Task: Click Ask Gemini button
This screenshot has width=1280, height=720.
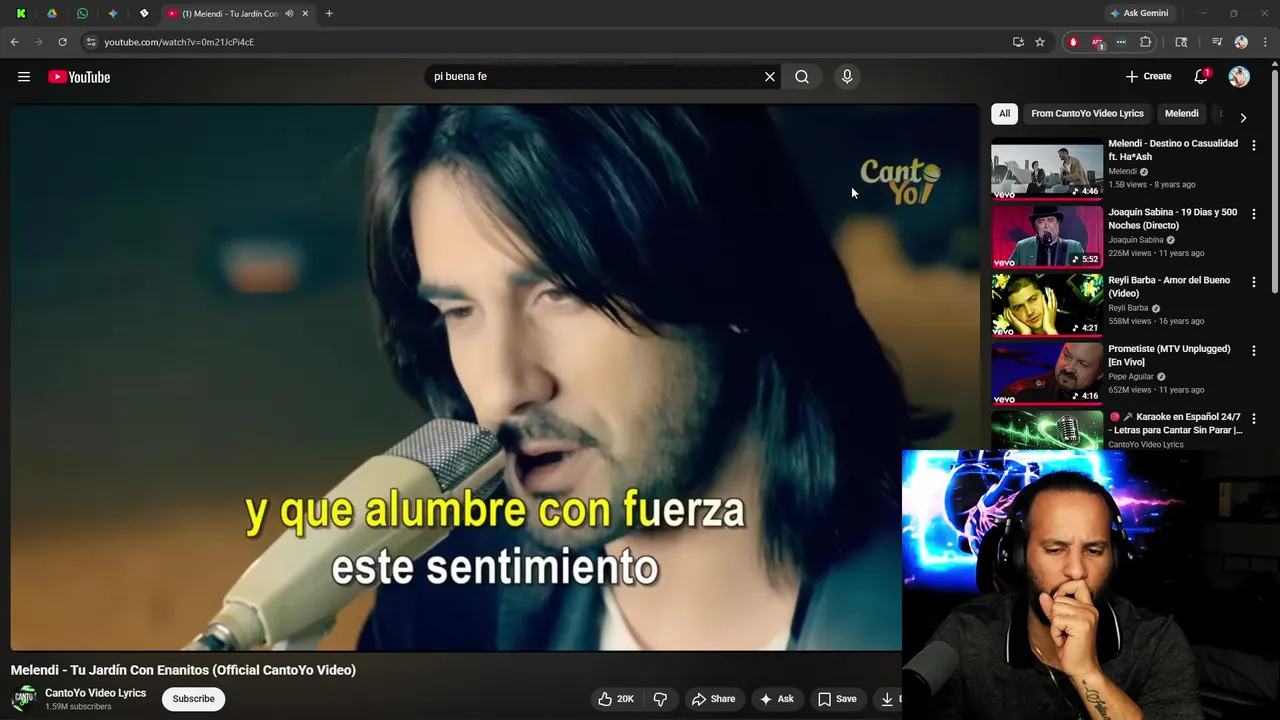Action: (1138, 13)
